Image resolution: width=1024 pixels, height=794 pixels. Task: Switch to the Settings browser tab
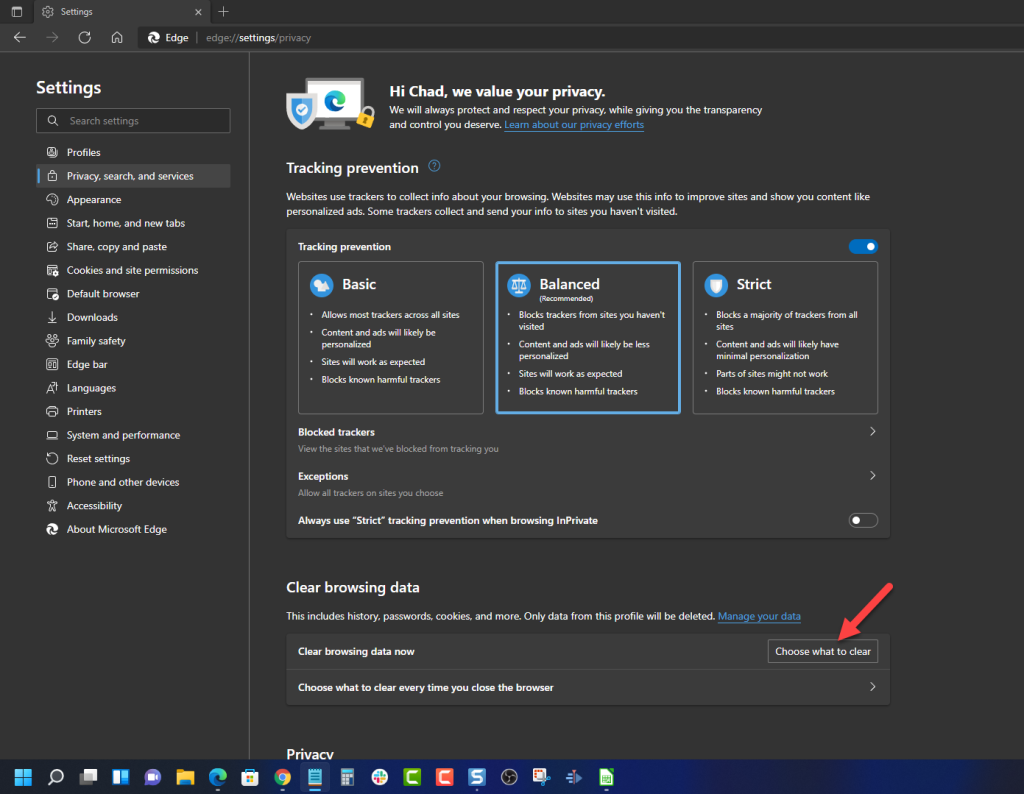(x=121, y=12)
